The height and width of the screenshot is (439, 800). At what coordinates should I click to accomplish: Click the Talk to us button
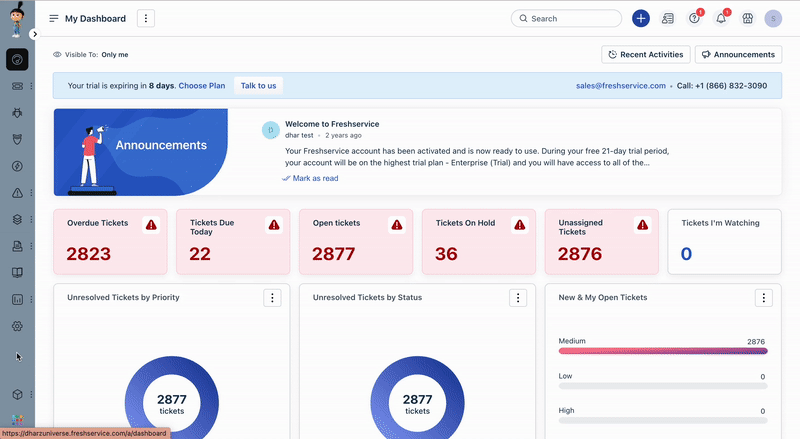pyautogui.click(x=258, y=86)
